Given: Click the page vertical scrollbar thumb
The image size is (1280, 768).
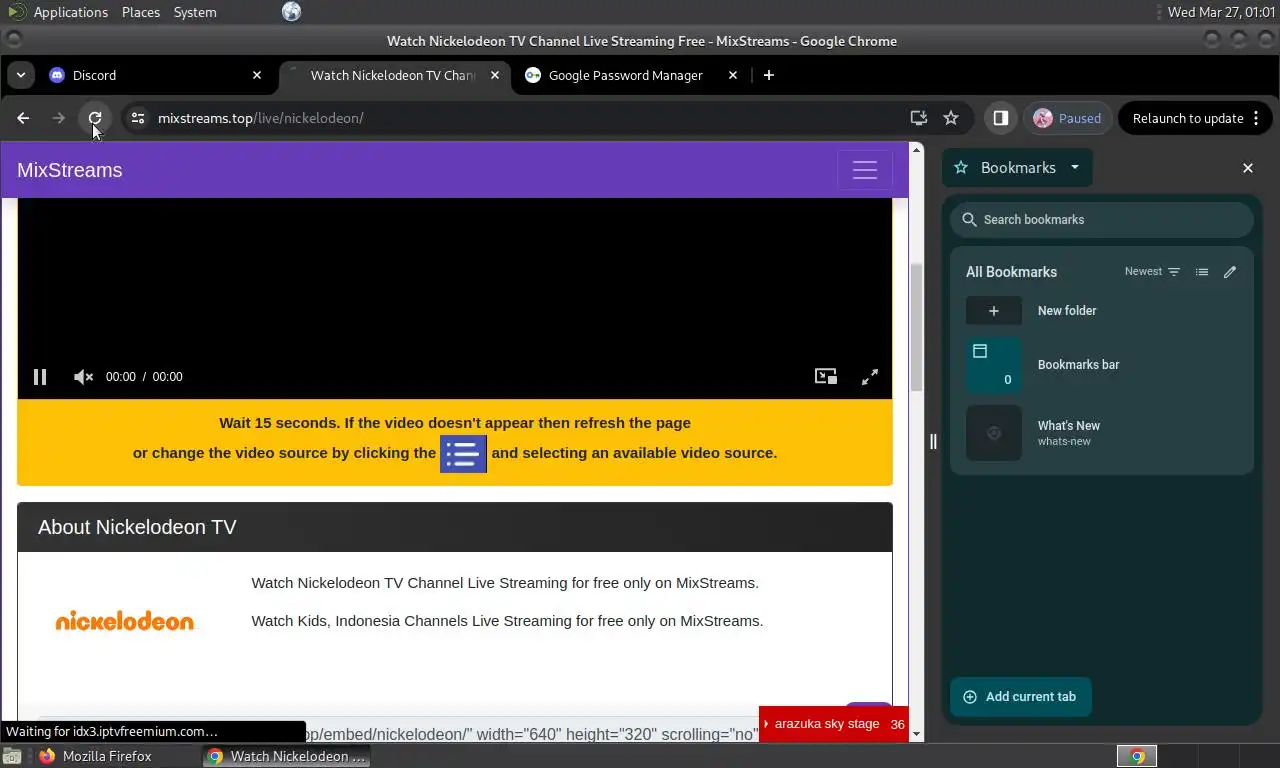Looking at the screenshot, I should click(x=916, y=327).
